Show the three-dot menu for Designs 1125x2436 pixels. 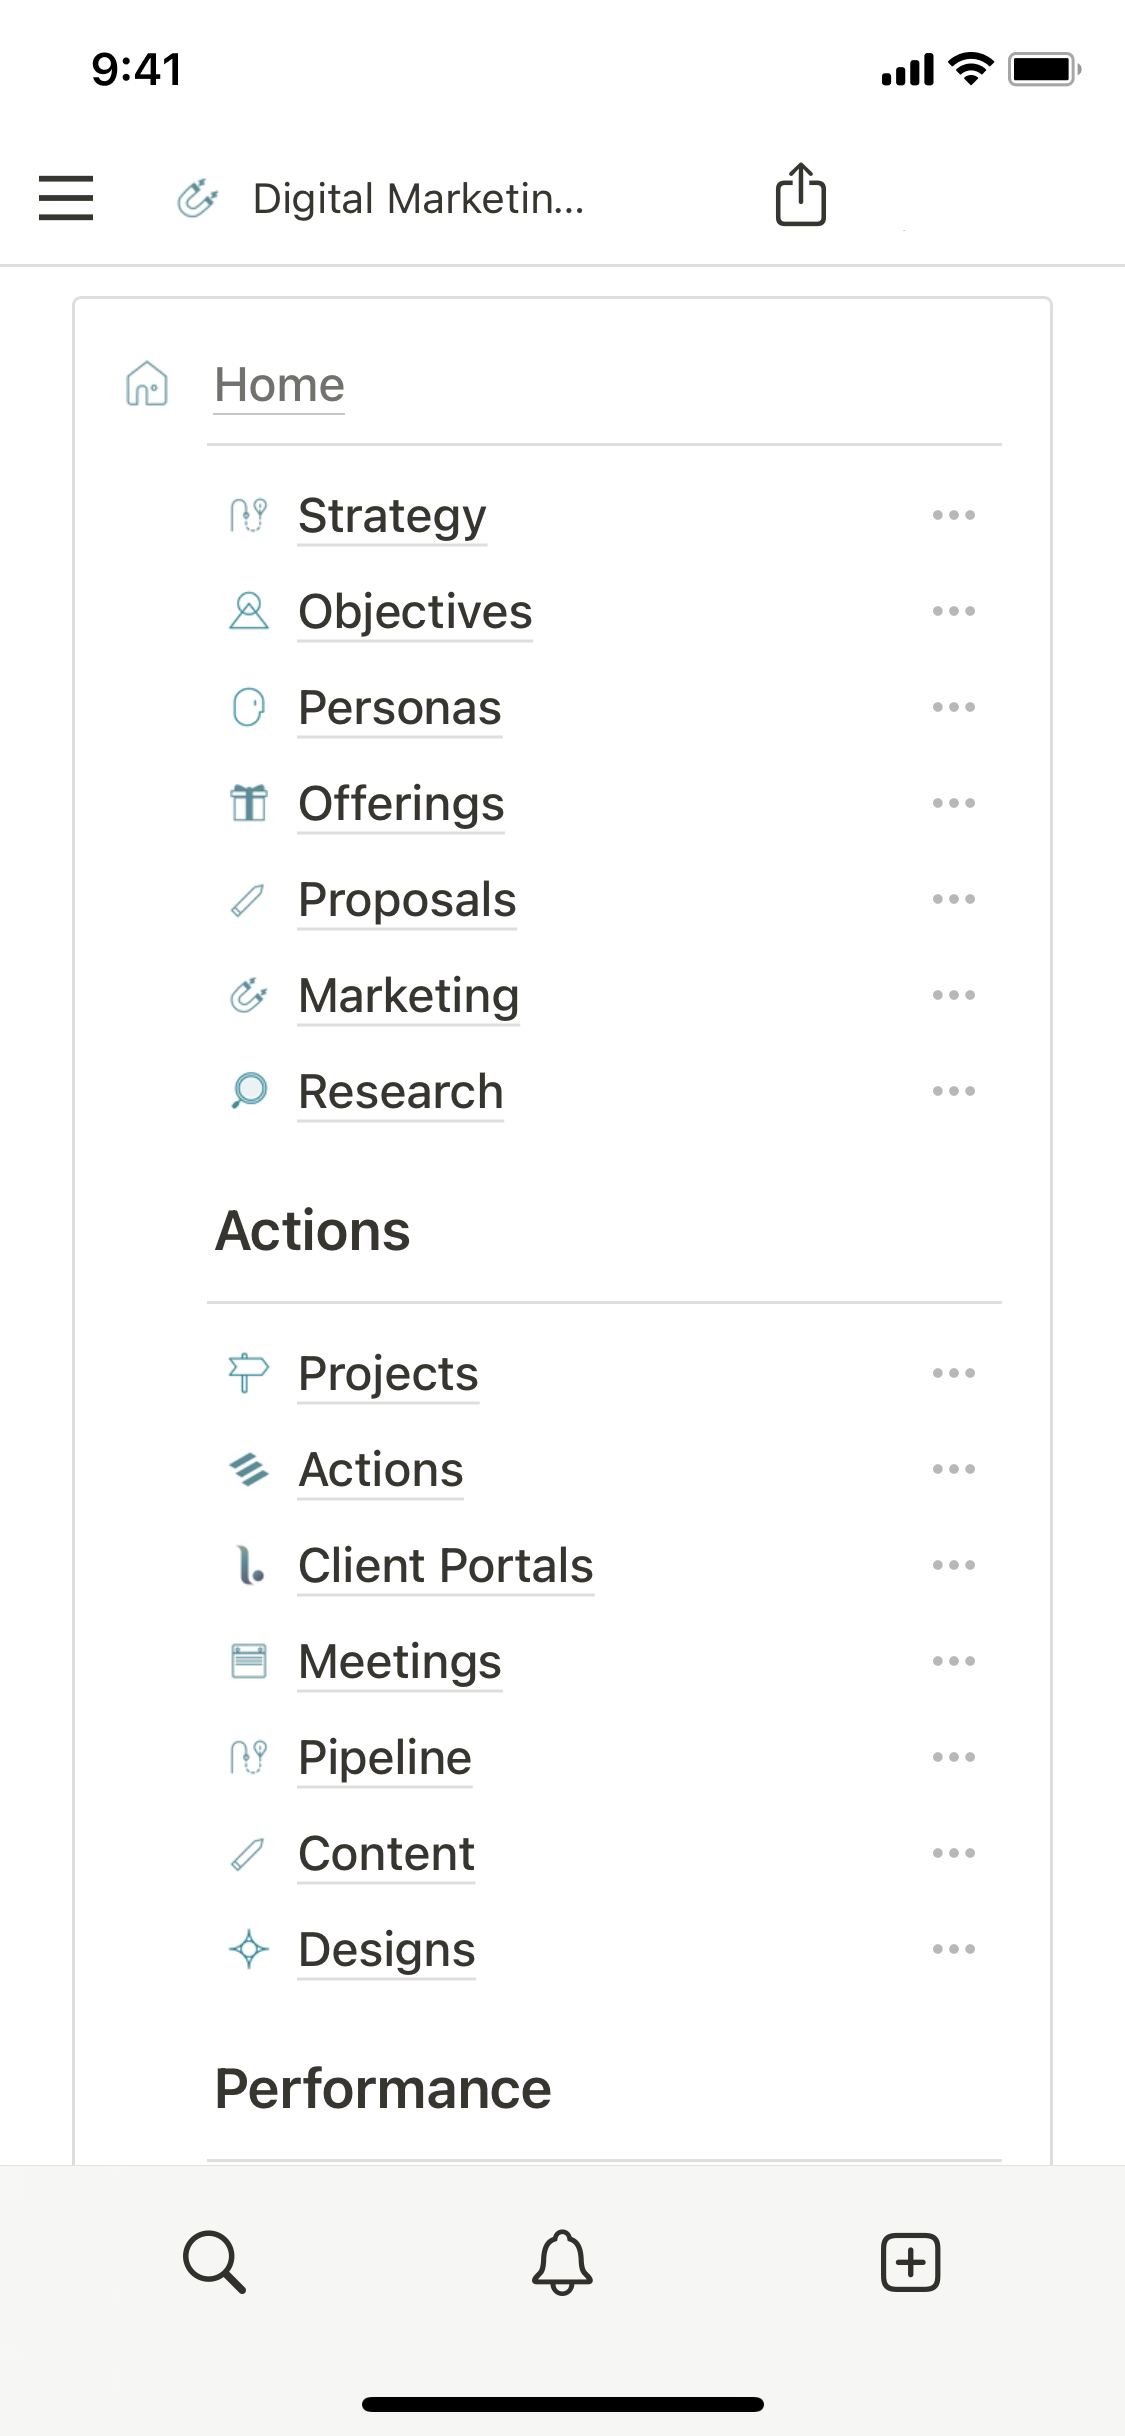coord(953,1949)
